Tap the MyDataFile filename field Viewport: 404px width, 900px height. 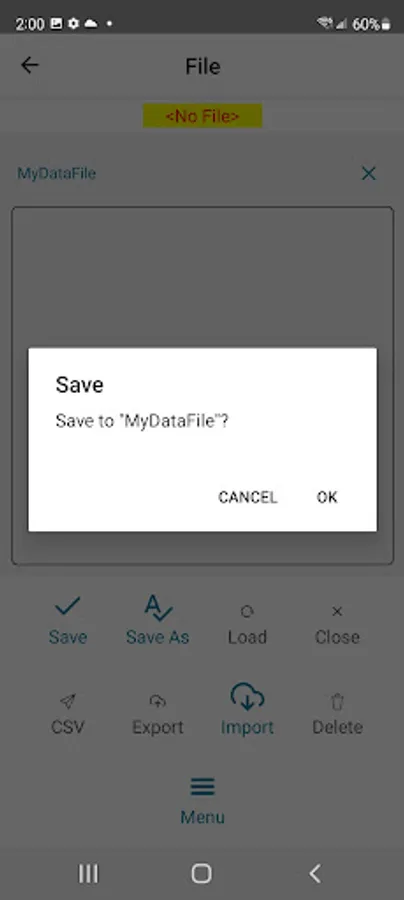[x=184, y=173]
